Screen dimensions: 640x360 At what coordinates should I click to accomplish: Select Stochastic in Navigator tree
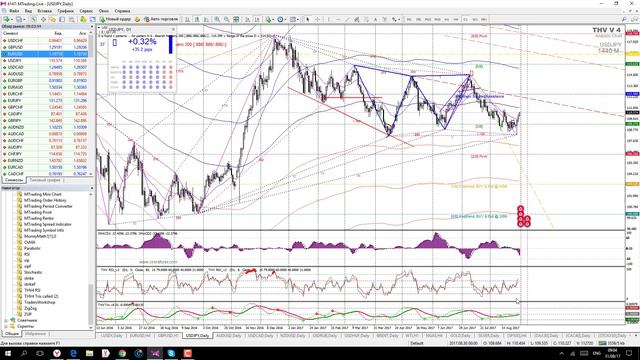[33, 272]
